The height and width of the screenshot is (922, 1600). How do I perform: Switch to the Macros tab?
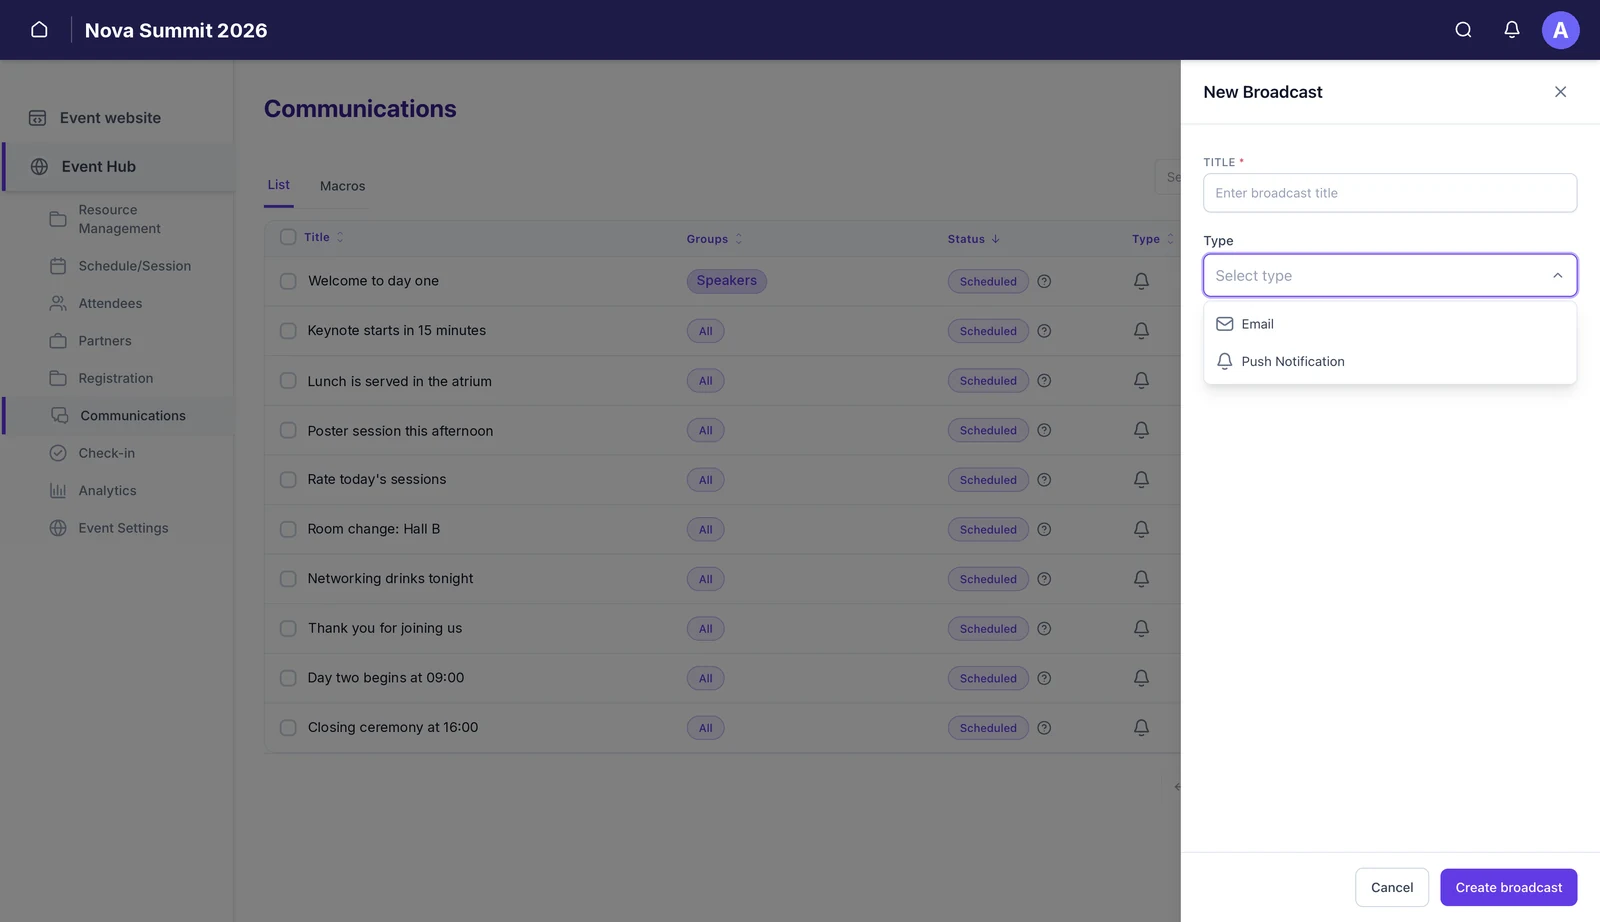pos(342,186)
